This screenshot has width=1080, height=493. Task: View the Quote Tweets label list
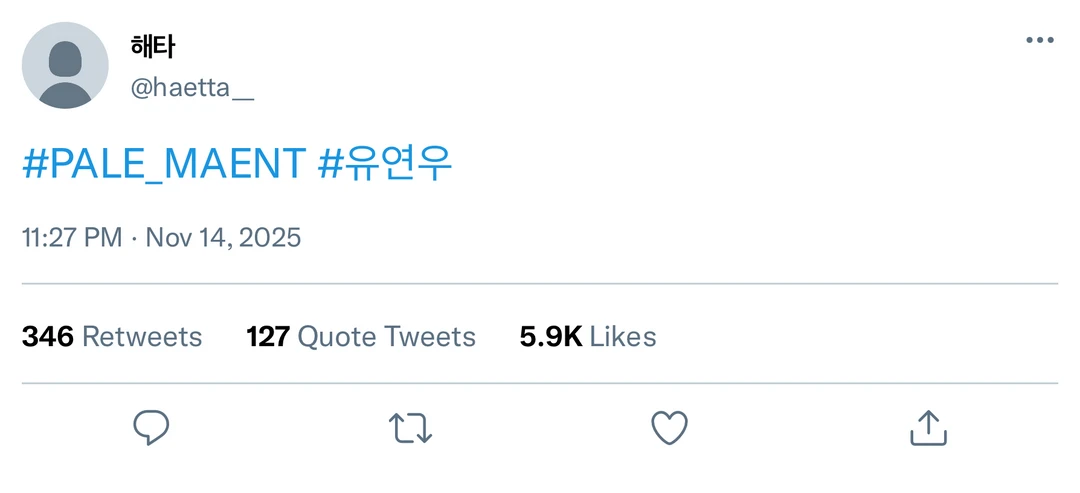[x=387, y=337]
